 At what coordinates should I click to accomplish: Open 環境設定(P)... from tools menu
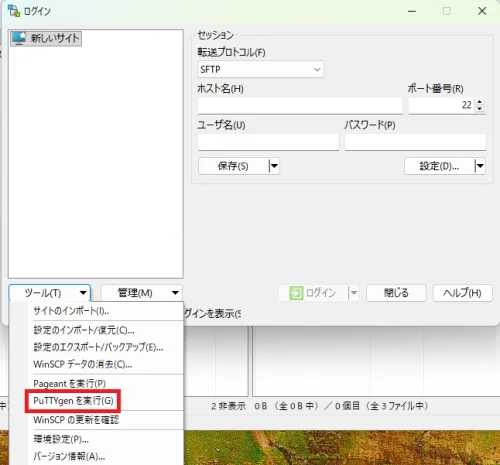point(97,439)
